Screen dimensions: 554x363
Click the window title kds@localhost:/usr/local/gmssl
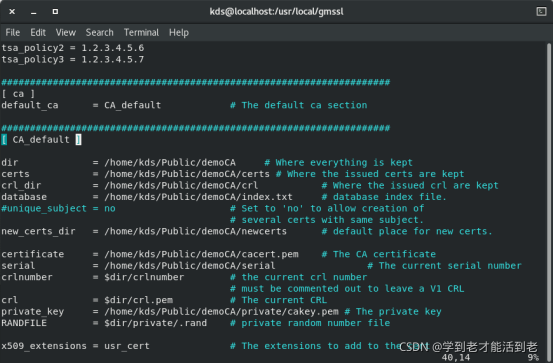point(276,12)
